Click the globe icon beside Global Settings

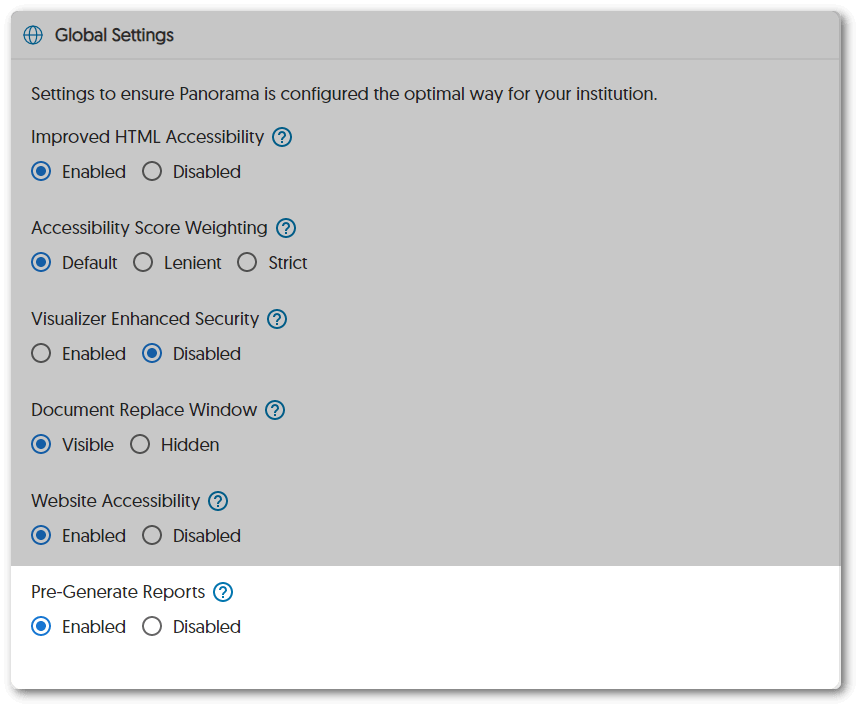(33, 35)
